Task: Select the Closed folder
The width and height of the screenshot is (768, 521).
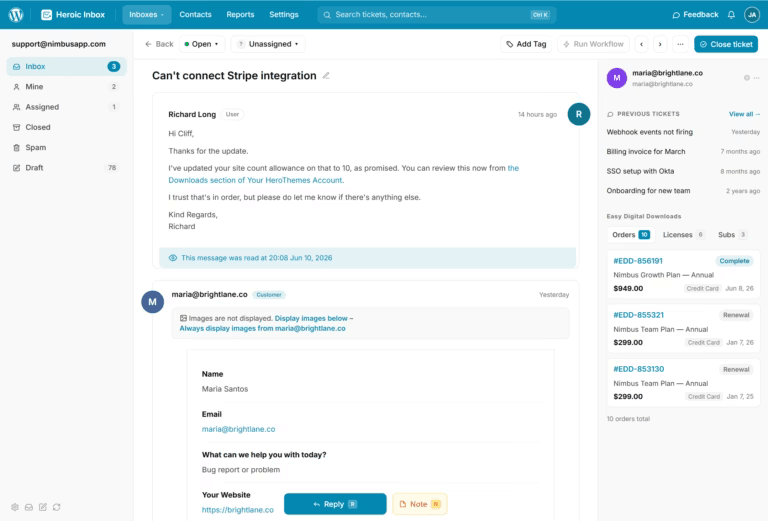Action: 66,127
